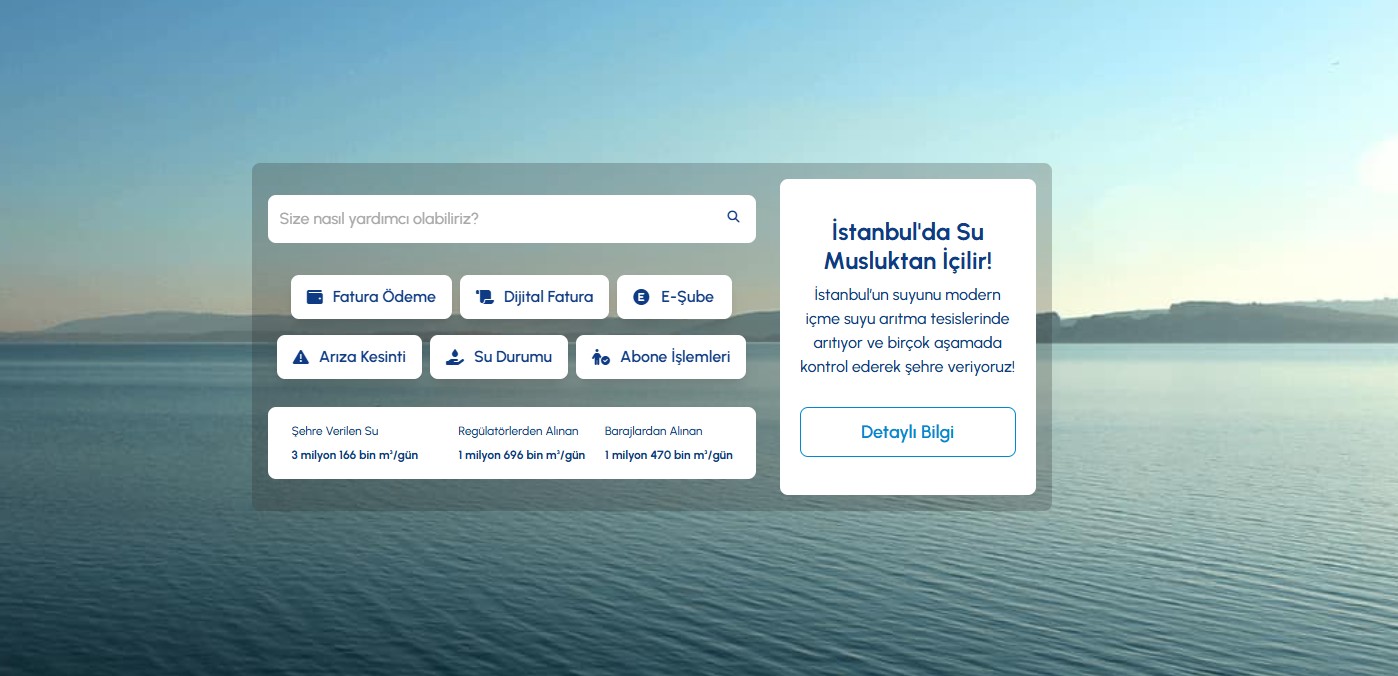Focus the 'Size nasıl yardımcı olabiliriz?' search field
Screen dimensions: 1398x676
point(495,218)
